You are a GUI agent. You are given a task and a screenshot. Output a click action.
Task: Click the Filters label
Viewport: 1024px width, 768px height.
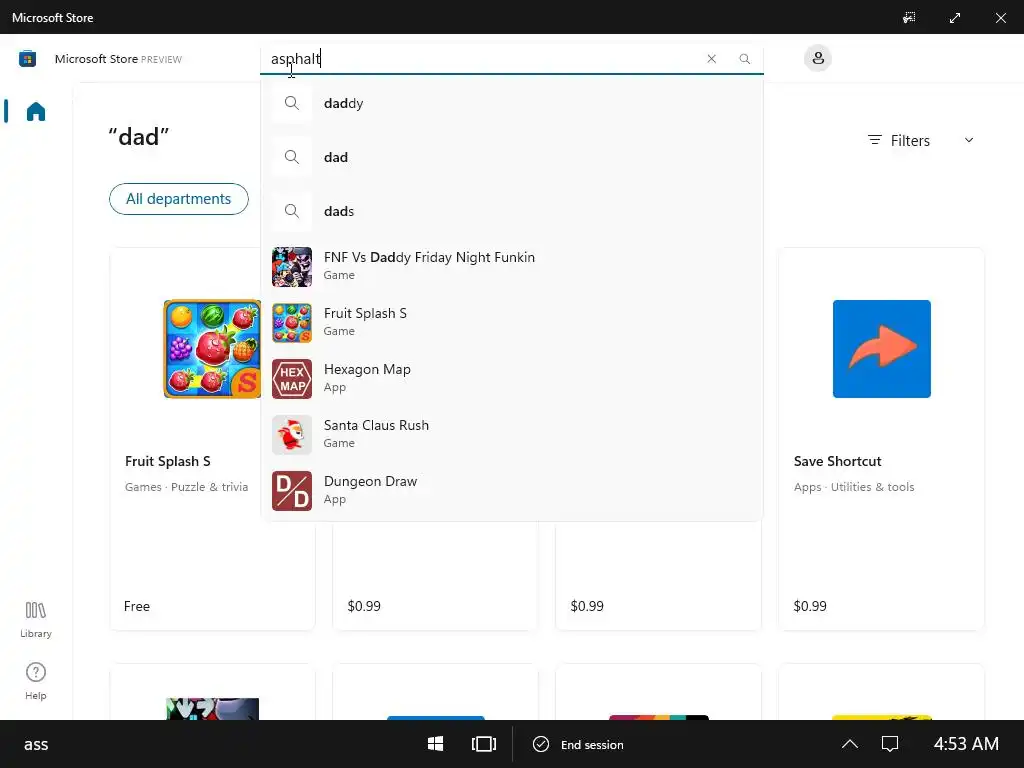pos(910,140)
